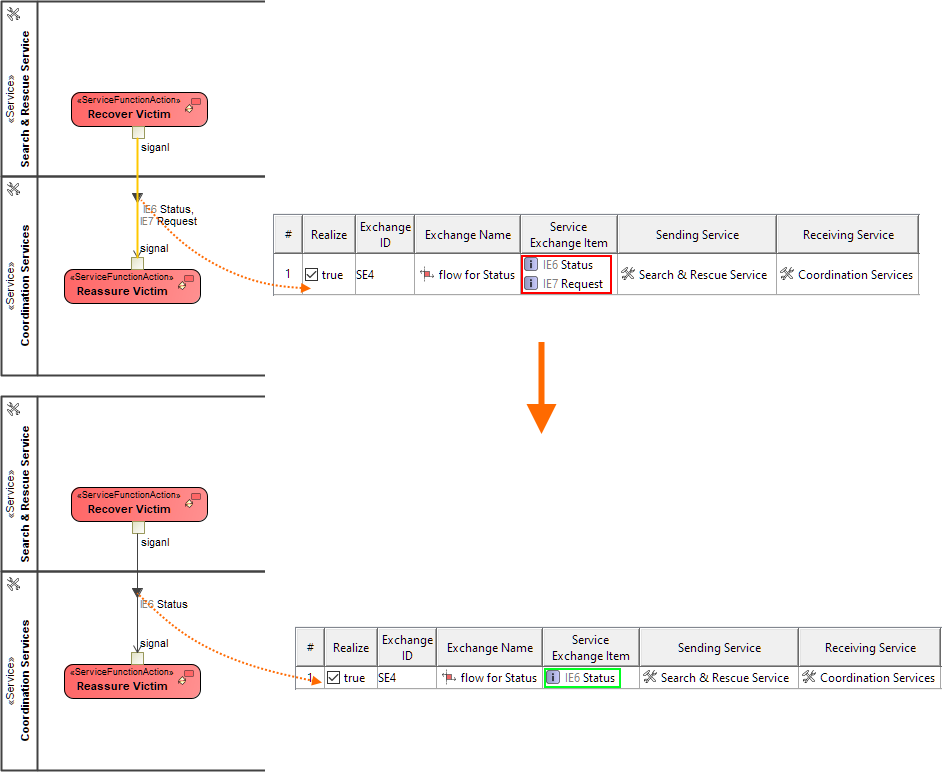Toggle the Realize checkbox in the lower table
Image resolution: width=944 pixels, height=777 pixels.
tap(334, 678)
